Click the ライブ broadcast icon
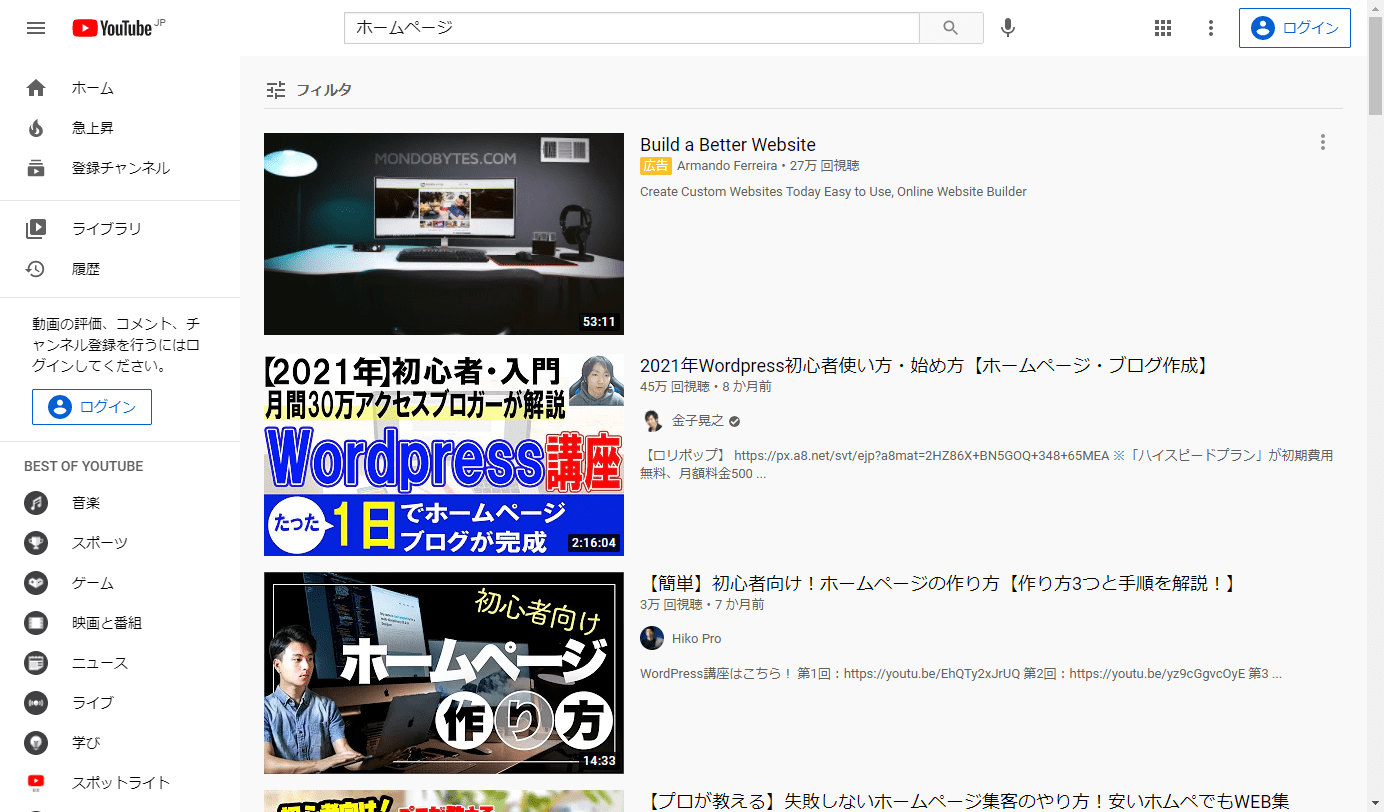This screenshot has height=812, width=1384. 36,703
